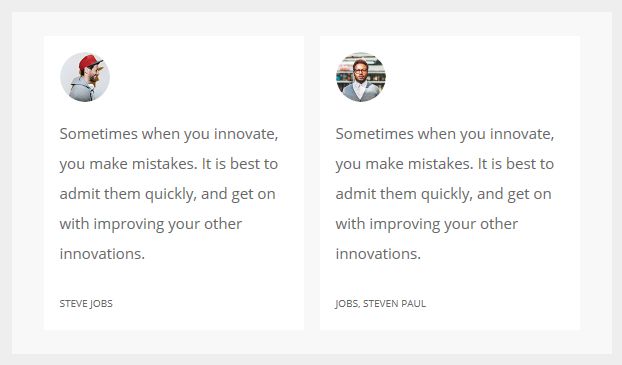Click the word "mistakes." in Steven Paul card
Viewport: 622px width, 365px height.
click(x=441, y=164)
